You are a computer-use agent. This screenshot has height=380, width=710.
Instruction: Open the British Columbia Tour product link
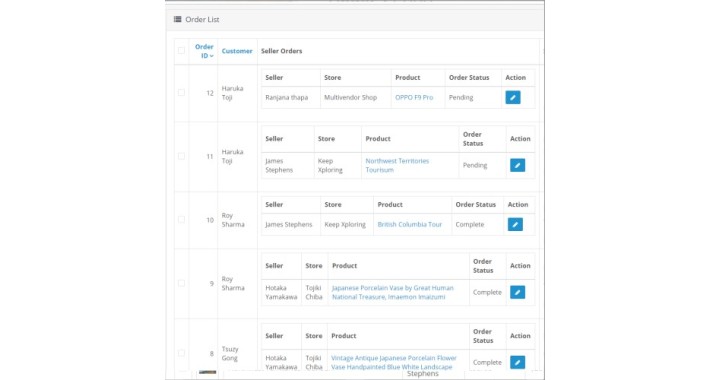[409, 225]
